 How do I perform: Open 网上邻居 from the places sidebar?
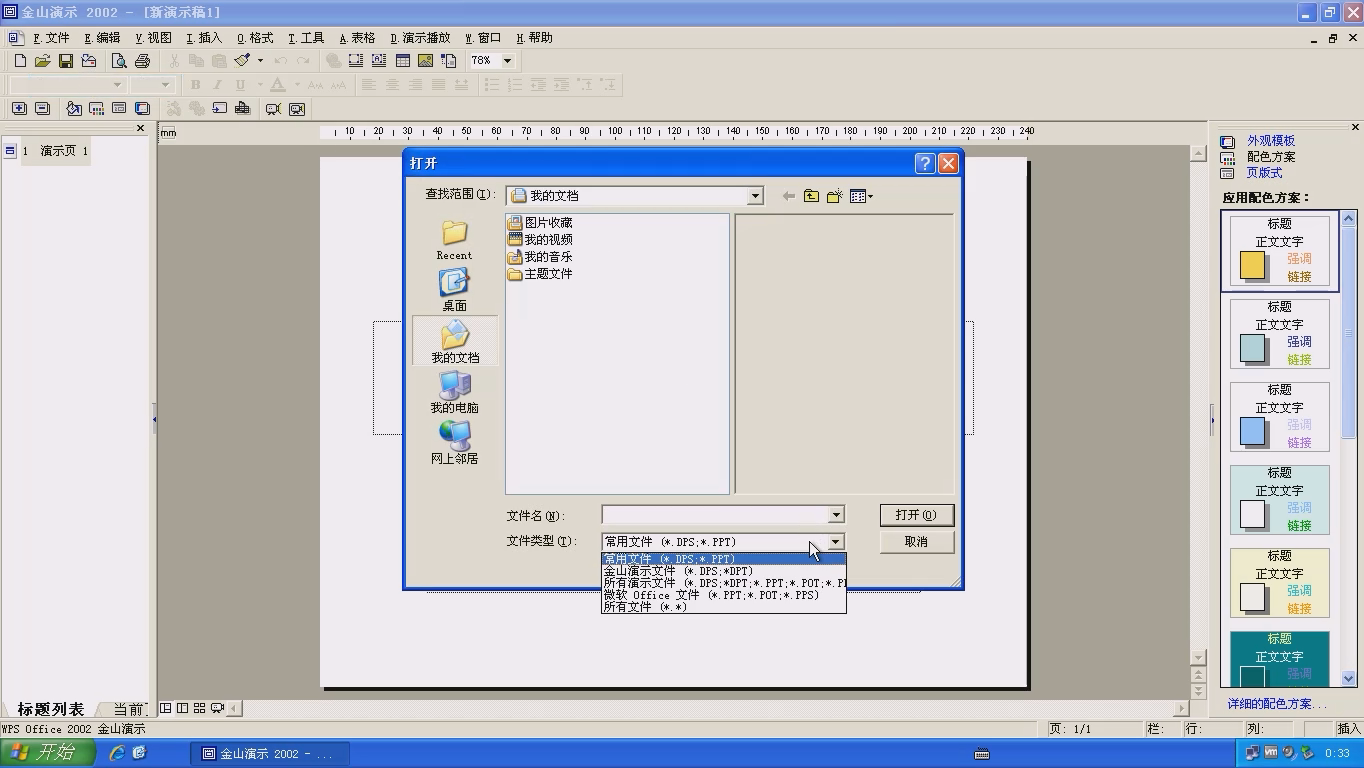click(454, 443)
